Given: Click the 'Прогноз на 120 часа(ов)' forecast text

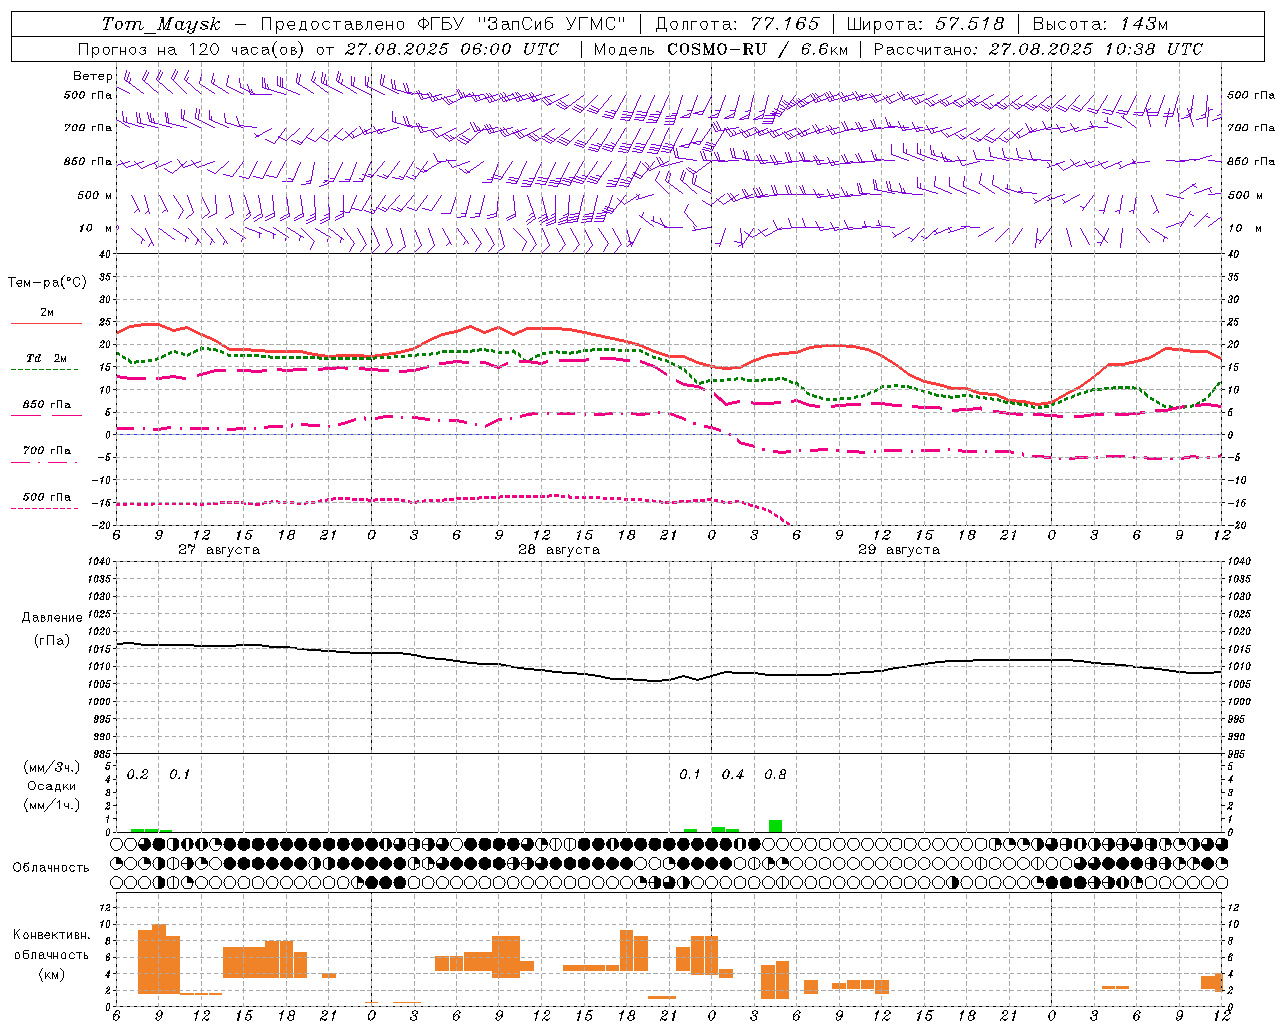Looking at the screenshot, I should click(192, 49).
